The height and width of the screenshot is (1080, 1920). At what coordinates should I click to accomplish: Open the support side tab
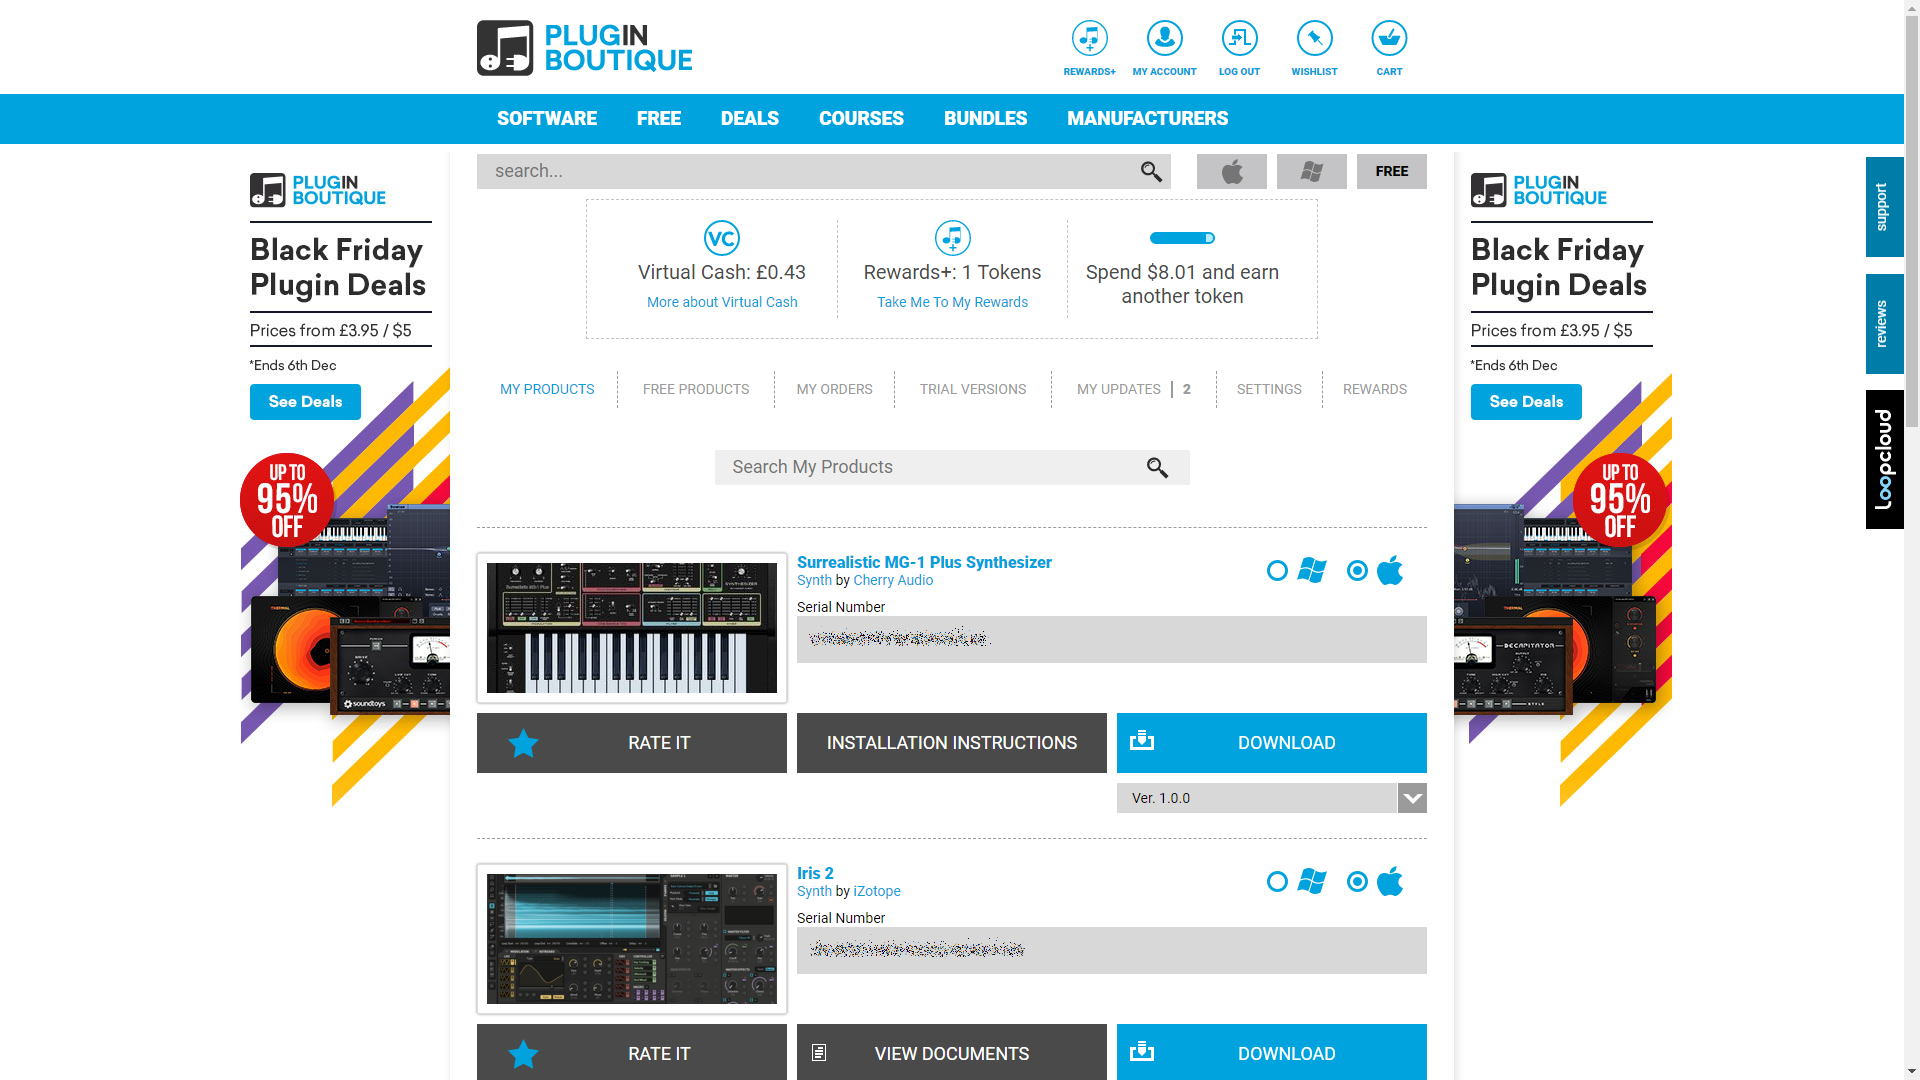click(x=1884, y=207)
